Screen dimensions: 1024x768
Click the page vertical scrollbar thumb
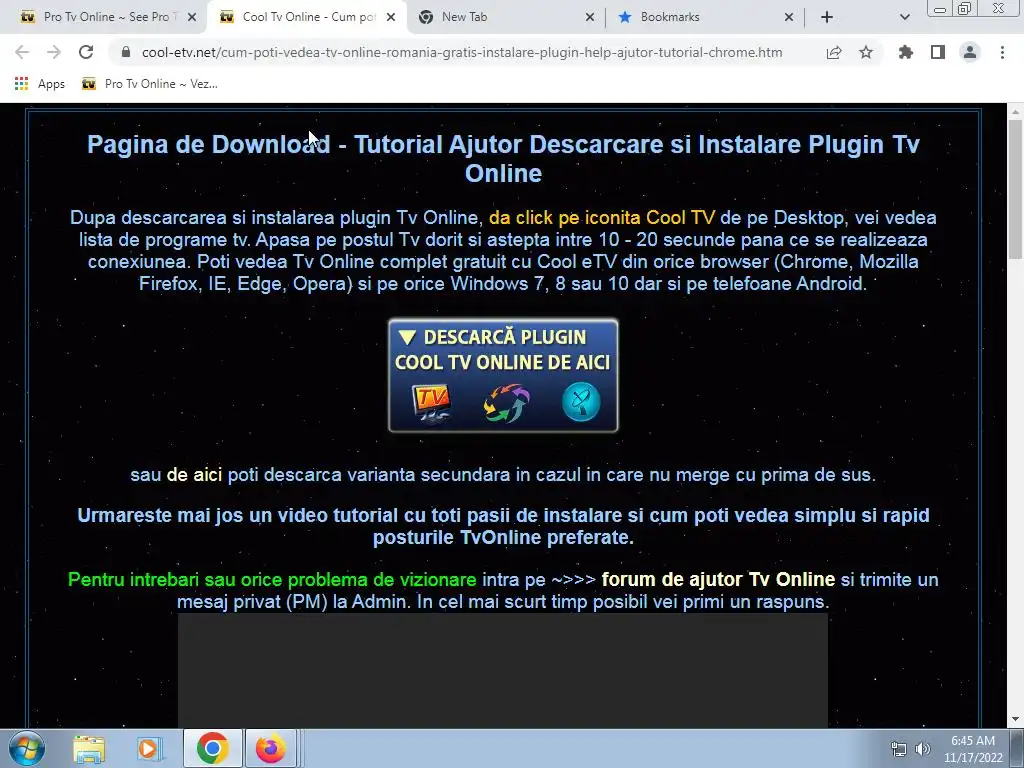point(1016,189)
